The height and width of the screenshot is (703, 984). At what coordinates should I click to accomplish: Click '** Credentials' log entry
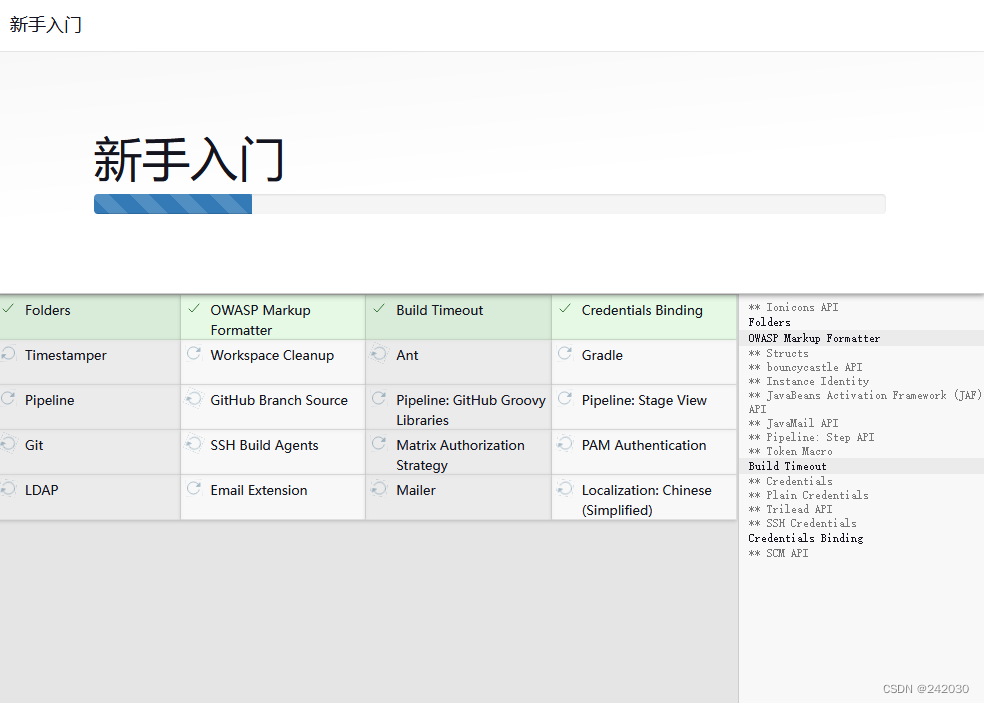tap(790, 481)
